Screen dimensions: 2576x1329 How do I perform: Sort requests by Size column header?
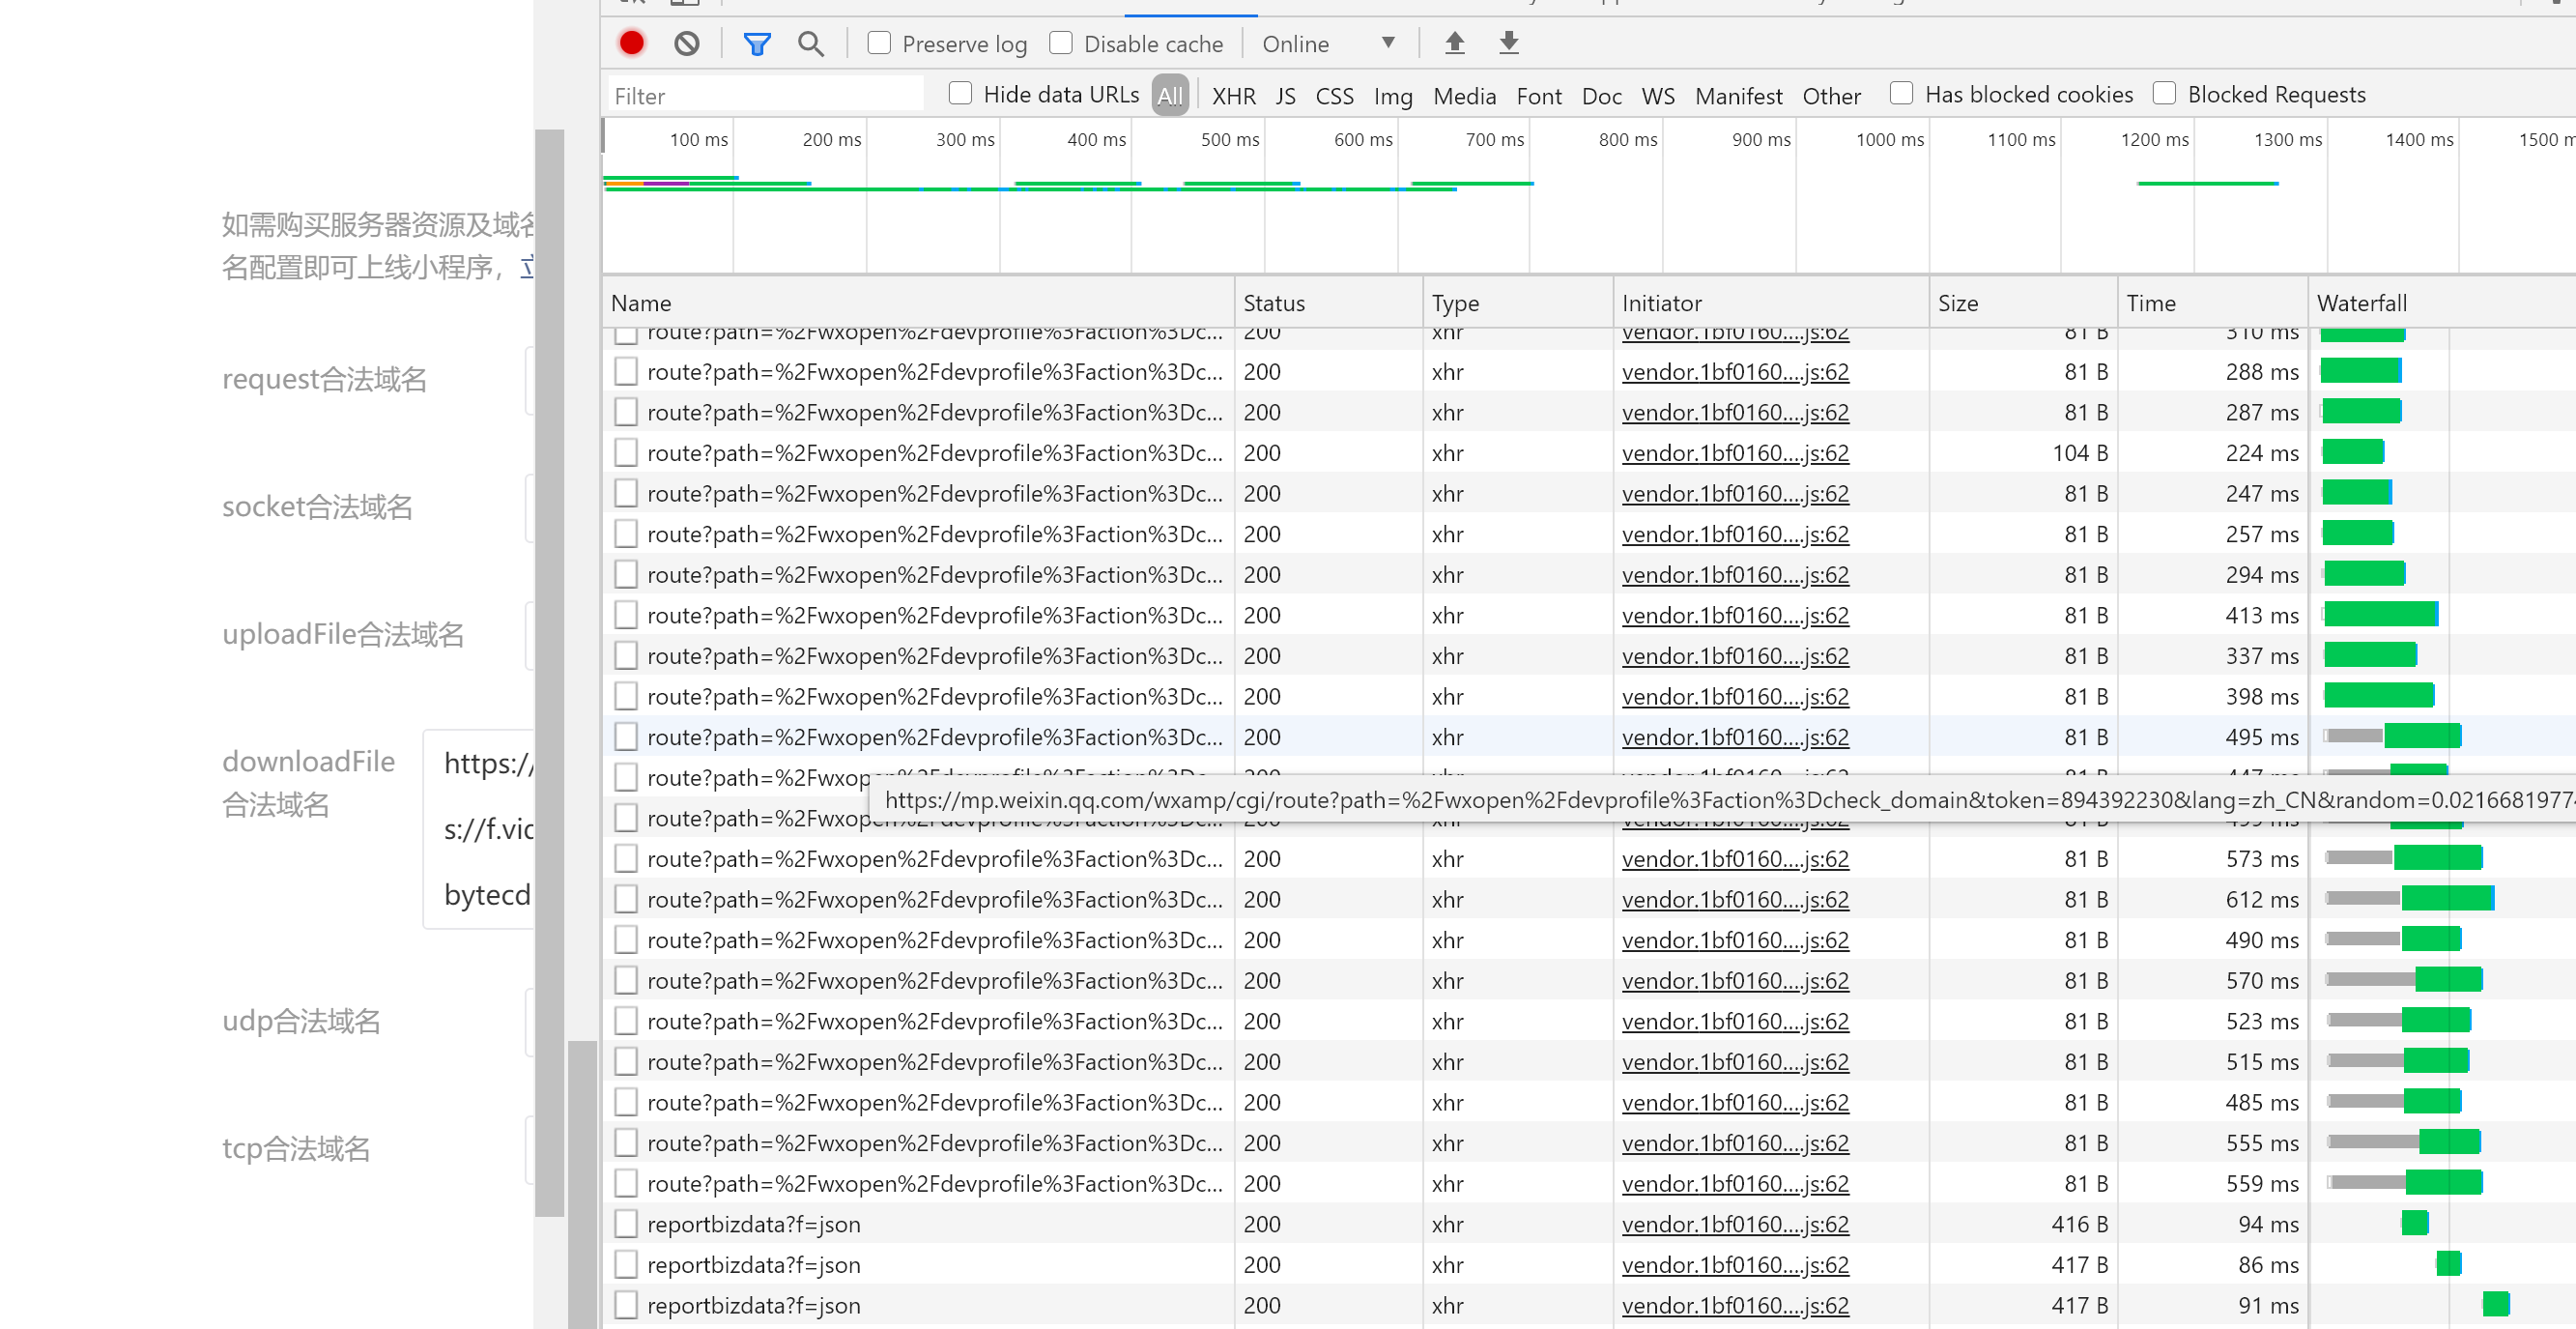[x=1957, y=303]
